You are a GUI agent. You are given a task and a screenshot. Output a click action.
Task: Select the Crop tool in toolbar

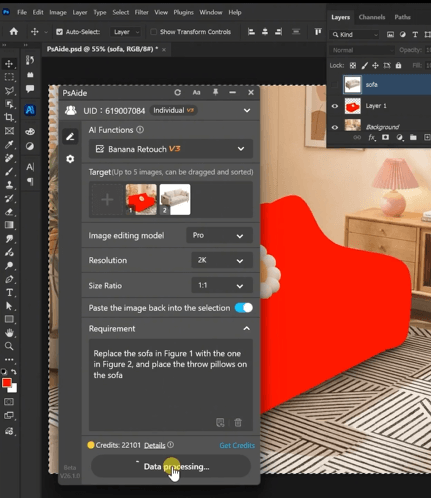coord(9,117)
